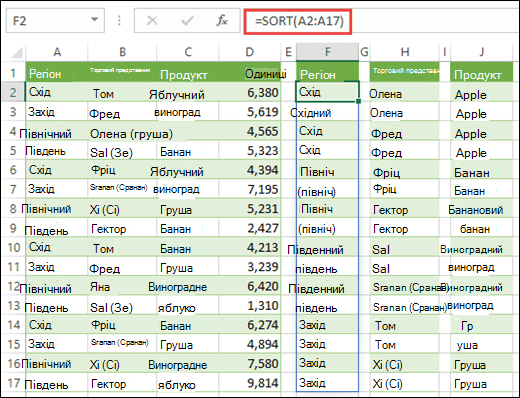This screenshot has height=398, width=520.
Task: Click cell D8 with 5,231
Action: pos(250,208)
